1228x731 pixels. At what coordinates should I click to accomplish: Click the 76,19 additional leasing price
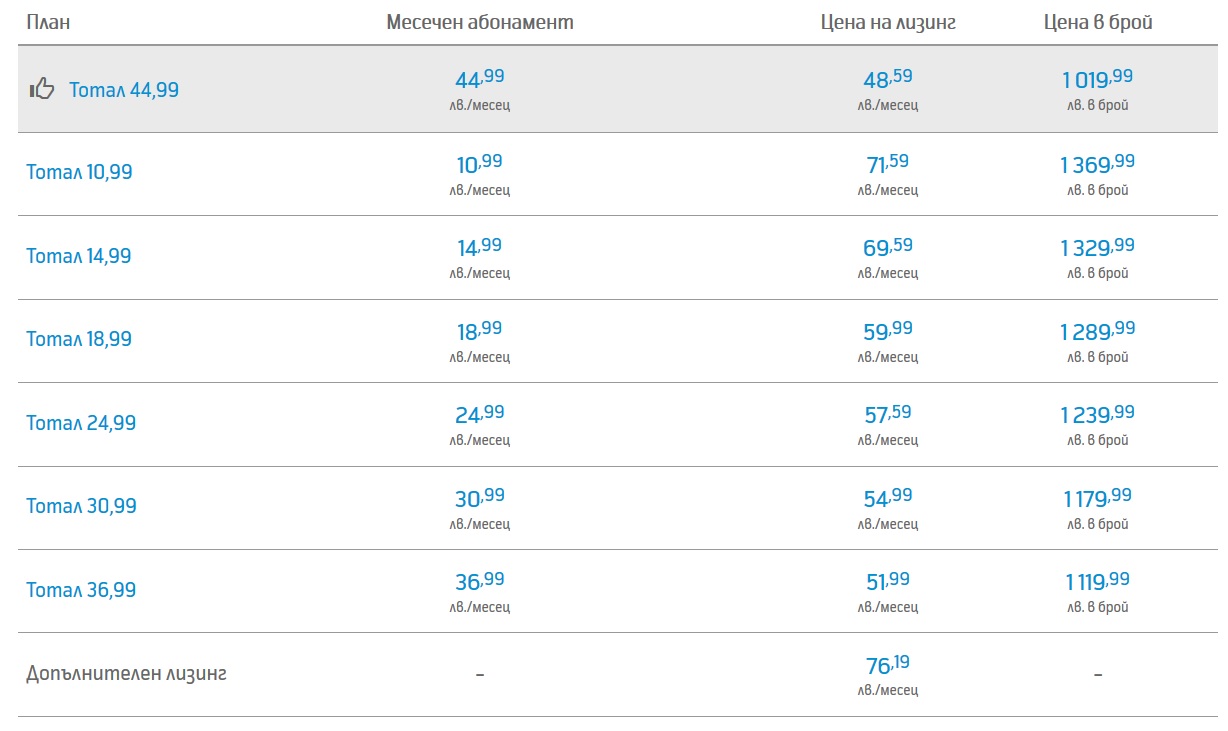pyautogui.click(x=888, y=664)
